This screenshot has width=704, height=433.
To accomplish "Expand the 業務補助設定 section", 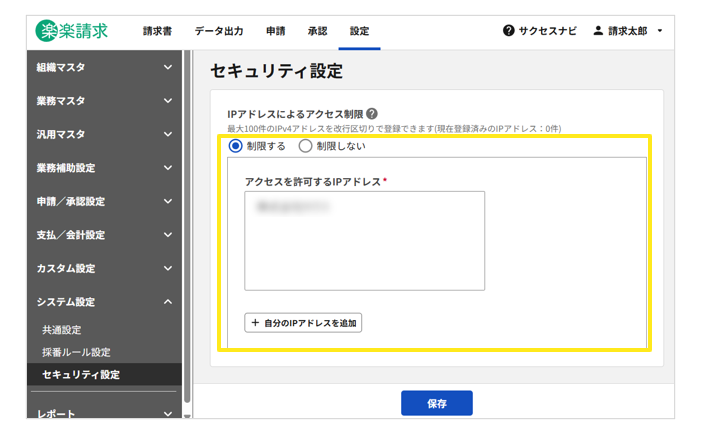I will point(167,168).
